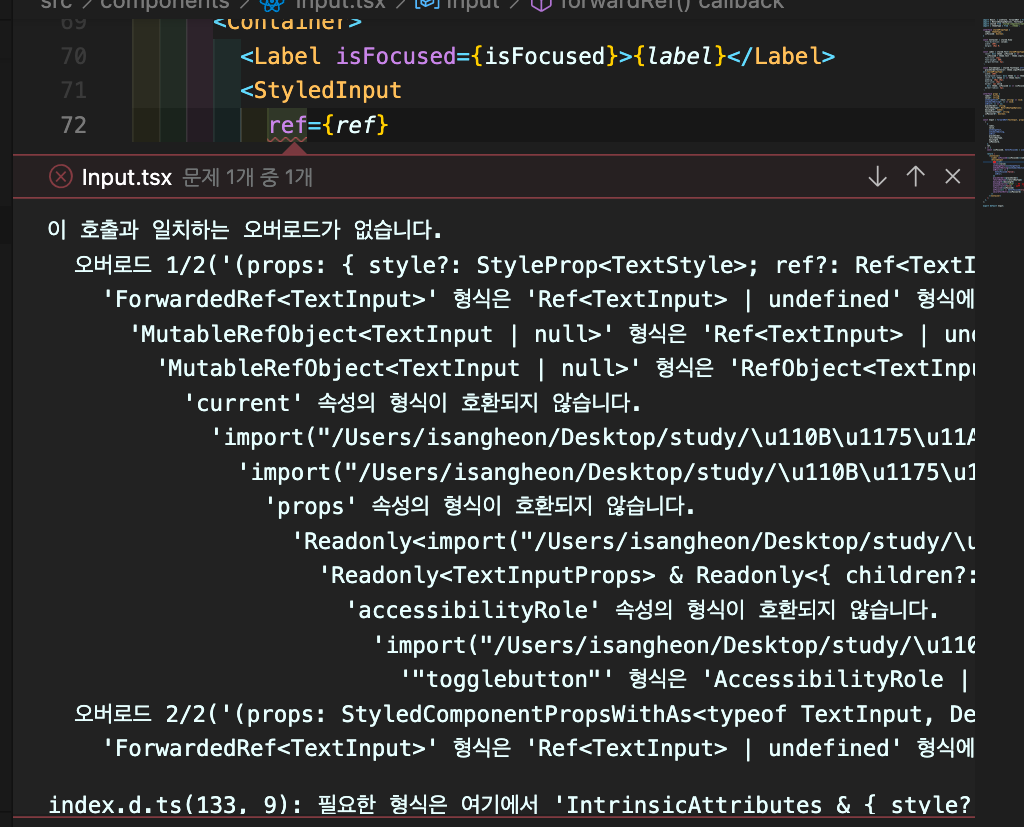Viewport: 1024px width, 827px height.
Task: Go to next problem with down arrow
Action: (877, 176)
